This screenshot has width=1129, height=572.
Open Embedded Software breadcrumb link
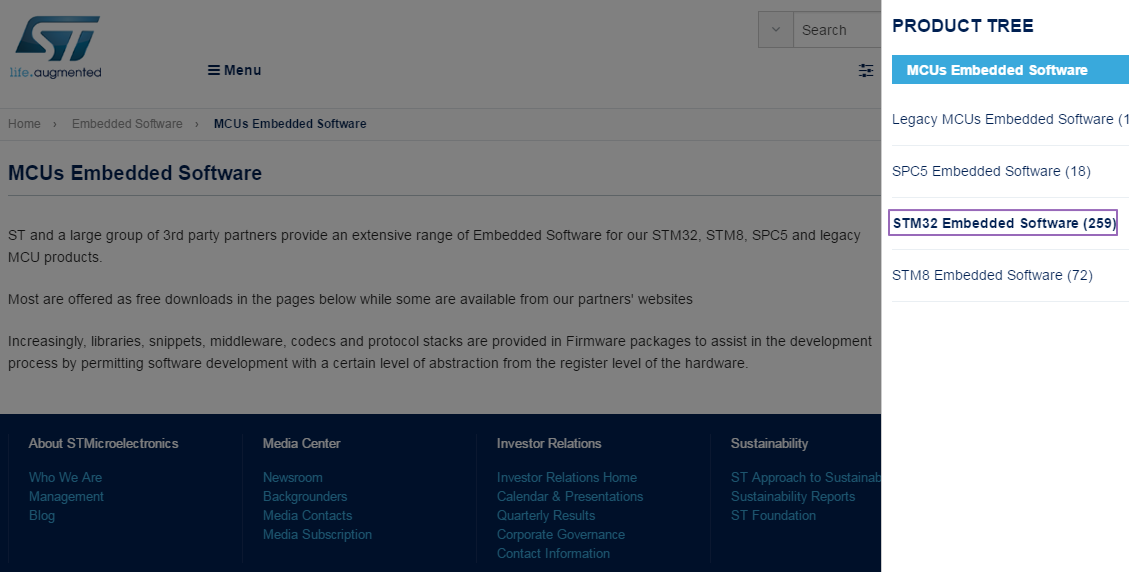point(127,124)
